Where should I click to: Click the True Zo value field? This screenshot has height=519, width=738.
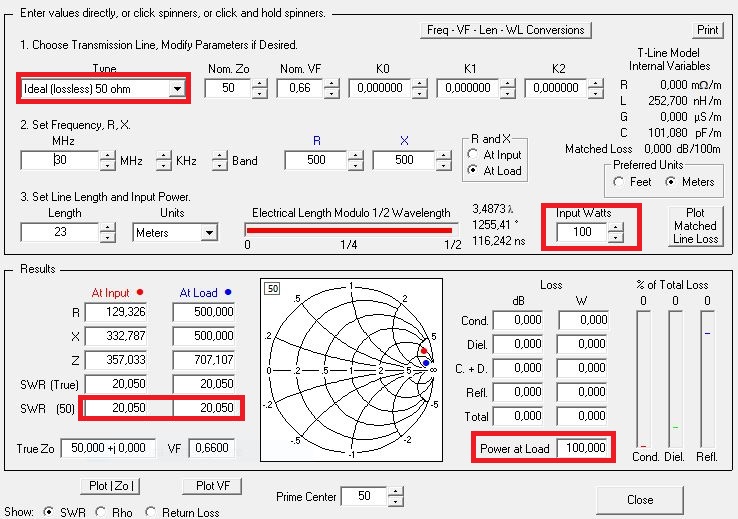point(108,448)
